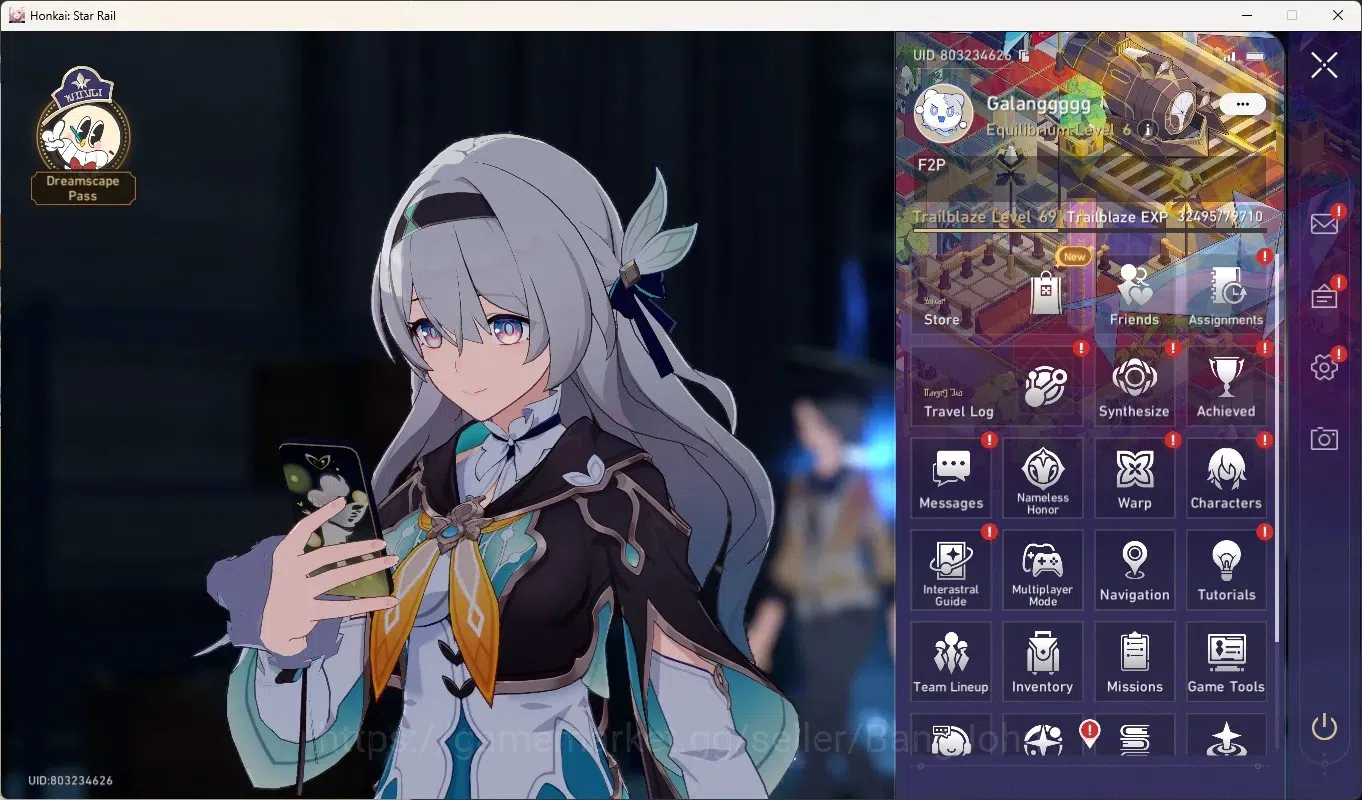
Task: Open the Inventory
Action: (1043, 662)
